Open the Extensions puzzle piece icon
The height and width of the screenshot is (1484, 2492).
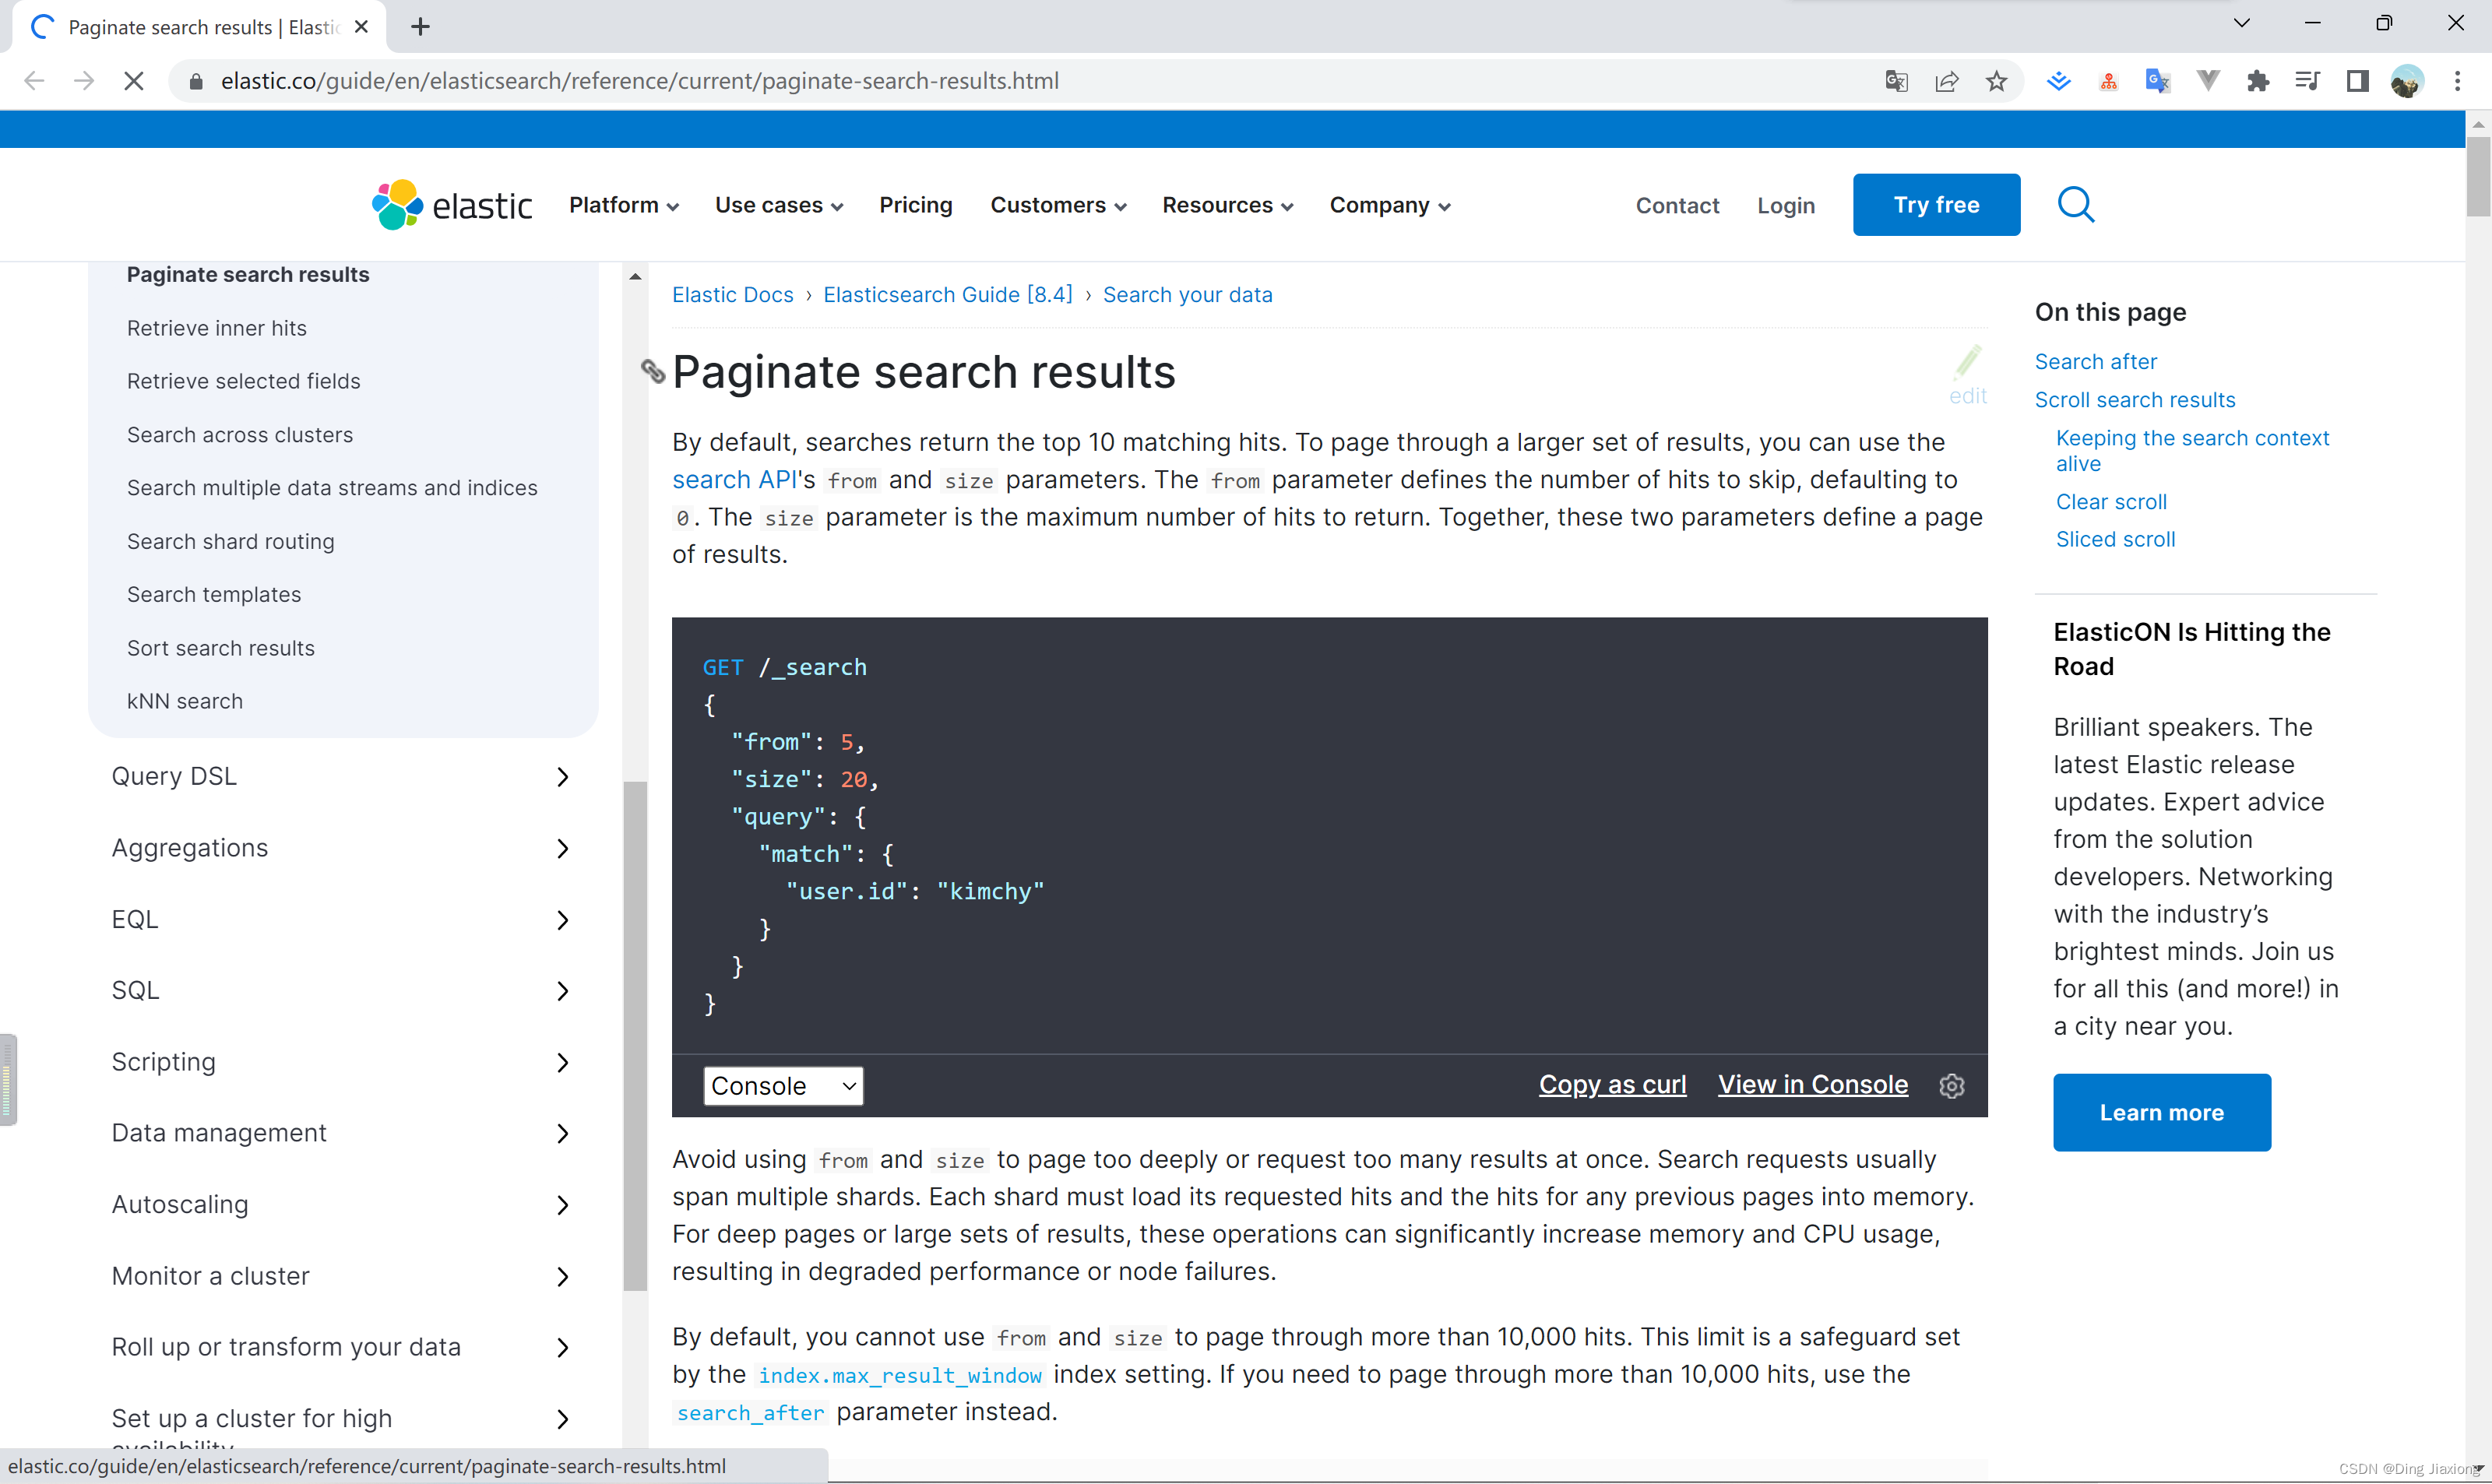tap(2257, 81)
